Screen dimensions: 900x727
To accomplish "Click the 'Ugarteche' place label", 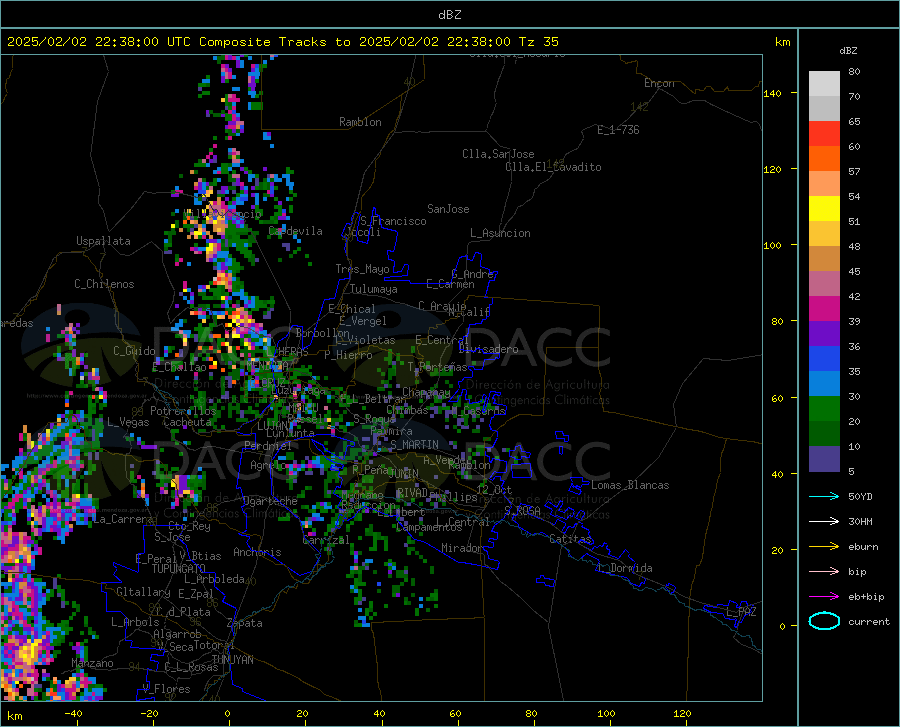I will [x=270, y=500].
